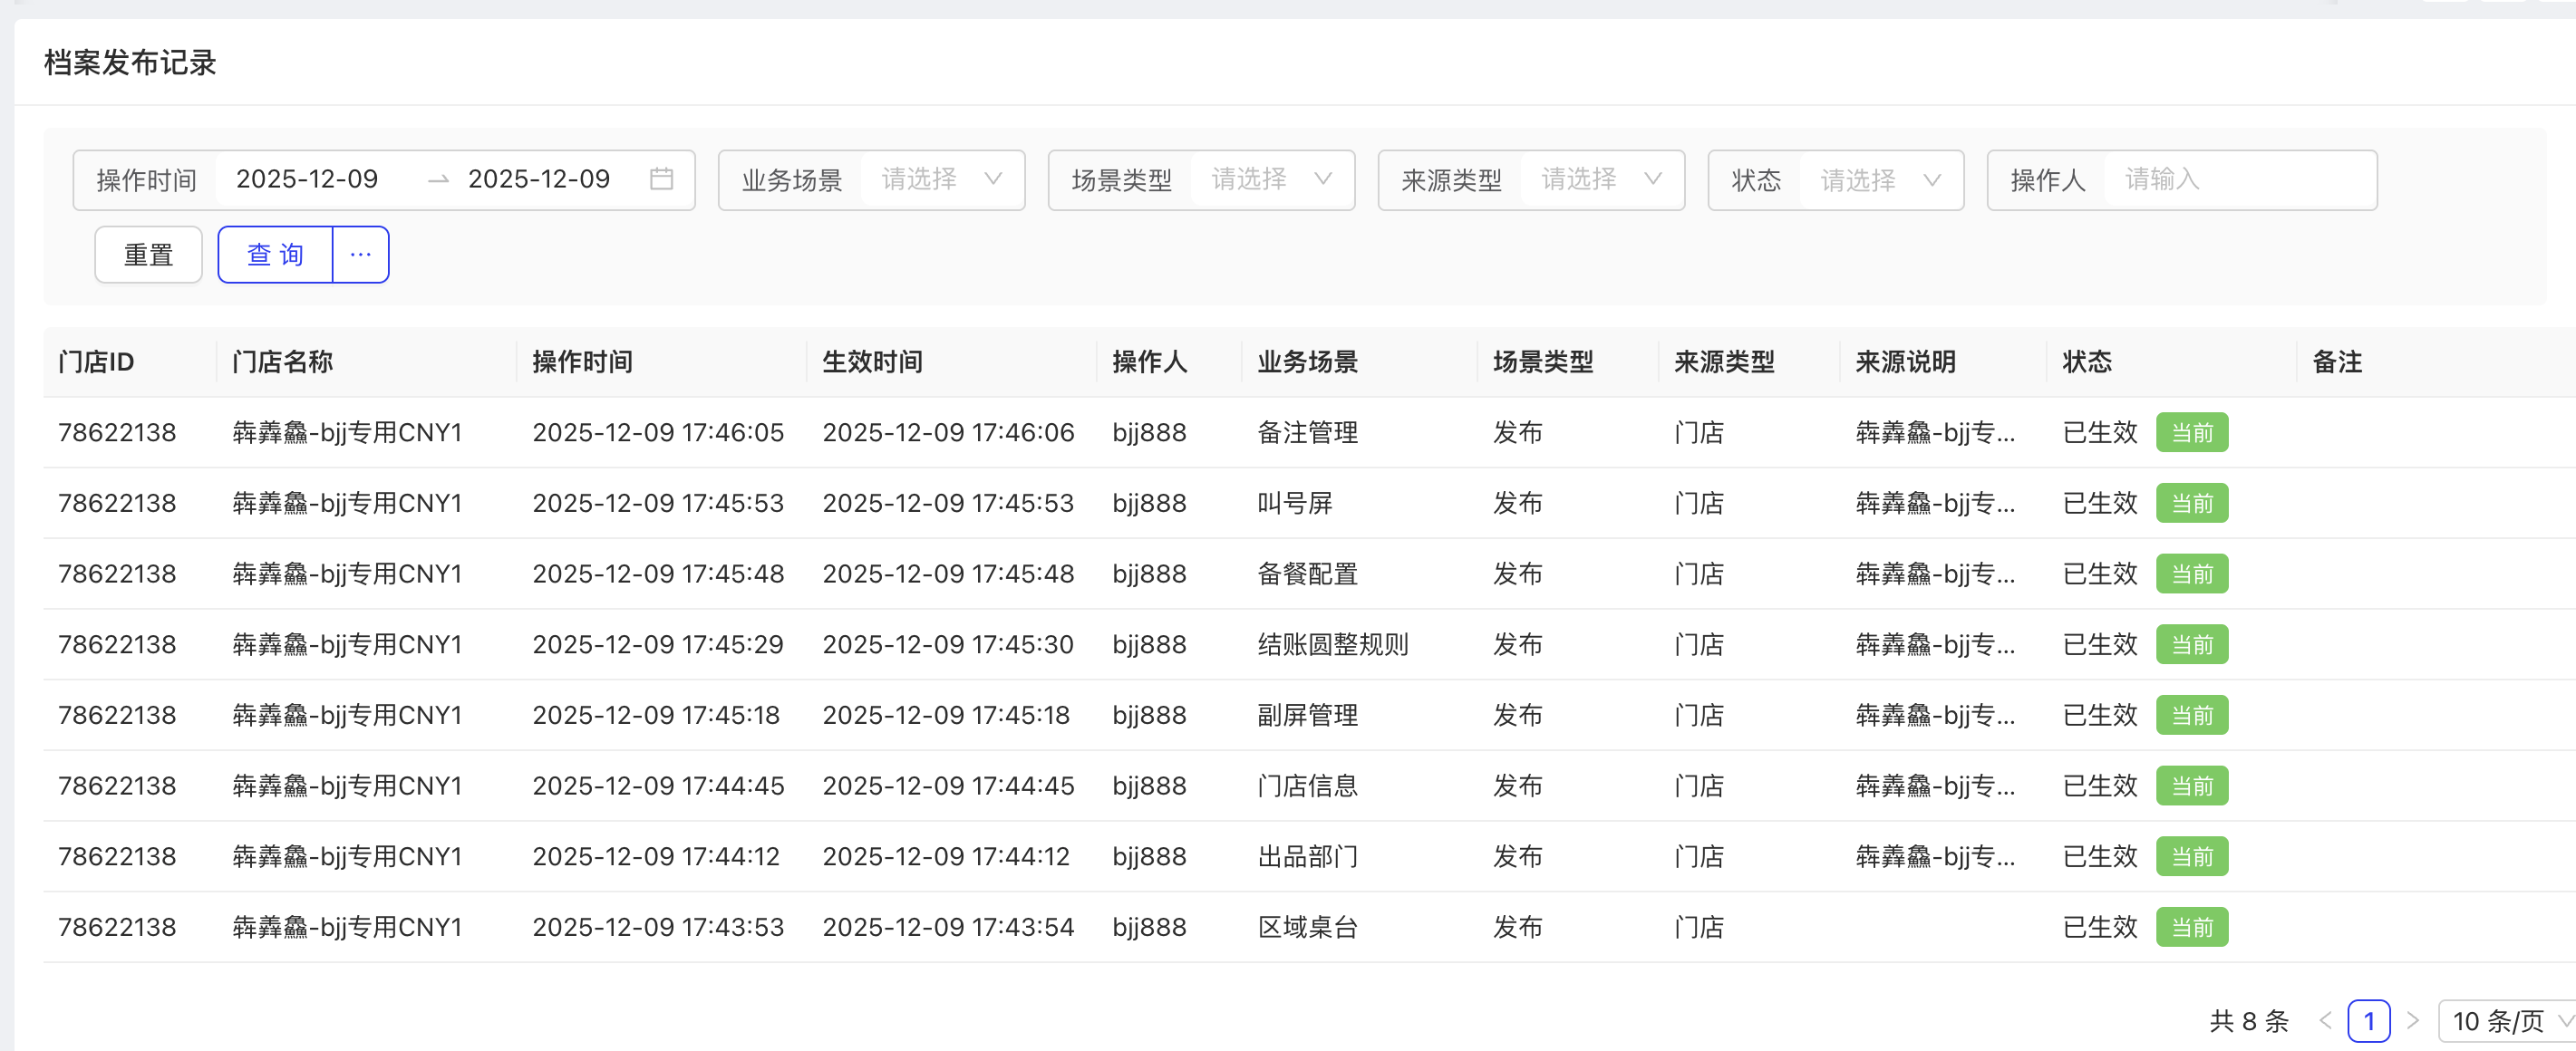Select page 1 in pagination
The height and width of the screenshot is (1051, 2576).
click(2368, 1020)
